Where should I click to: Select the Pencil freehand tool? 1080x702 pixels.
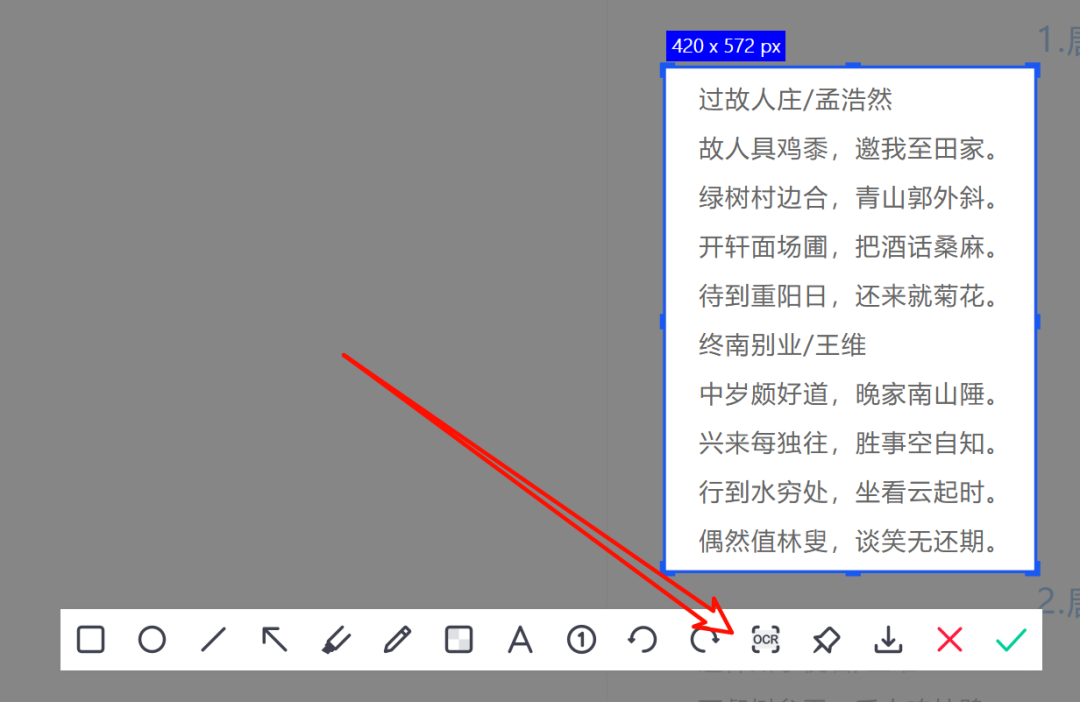point(398,639)
